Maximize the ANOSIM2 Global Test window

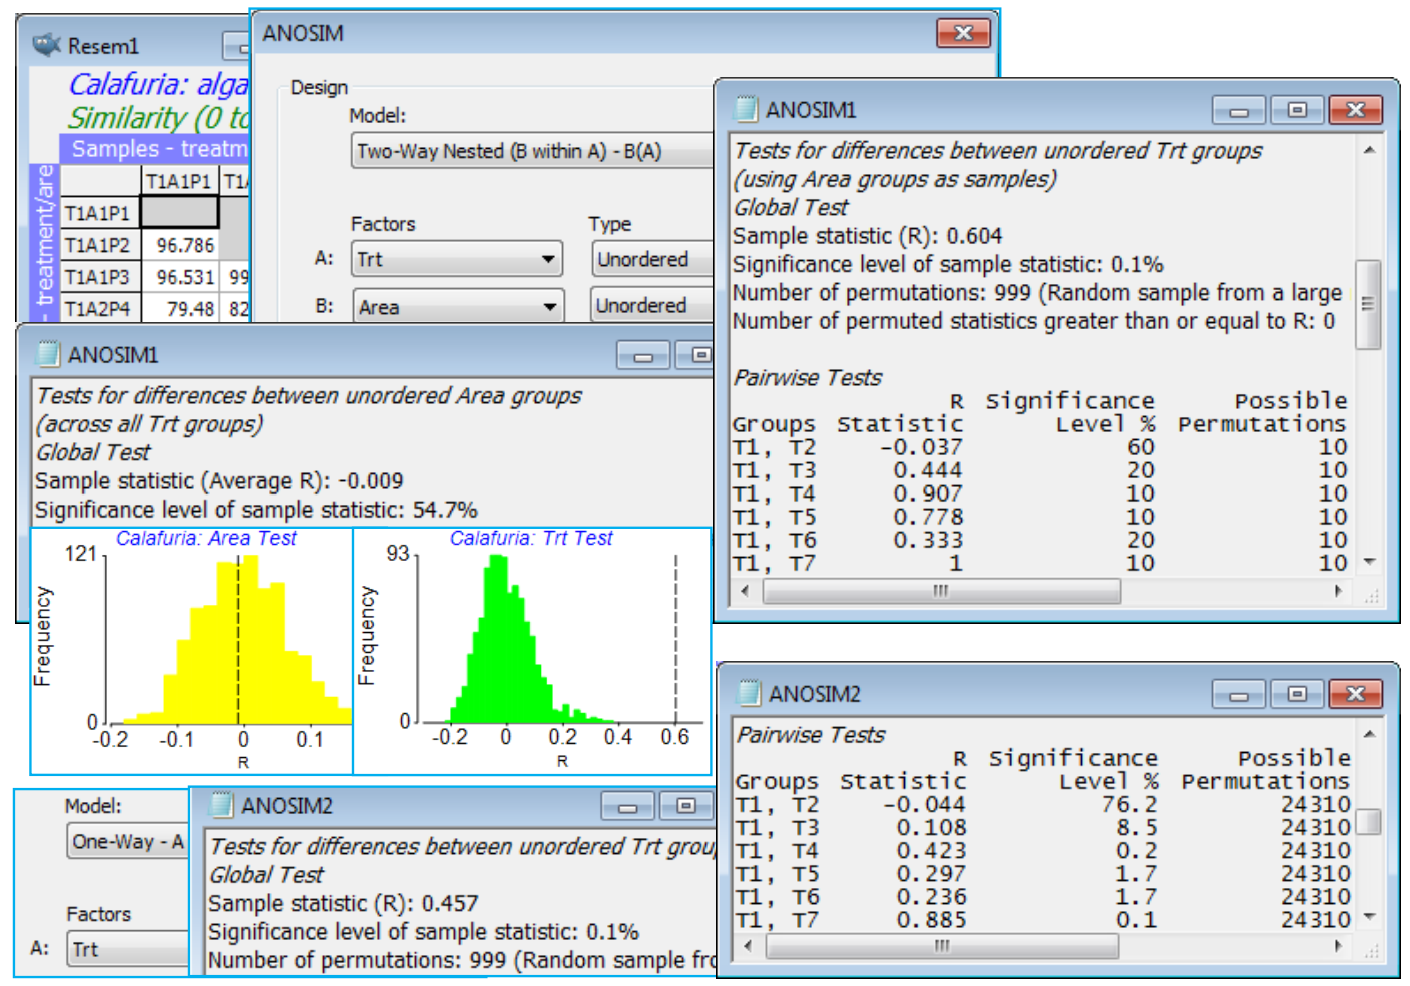[687, 805]
